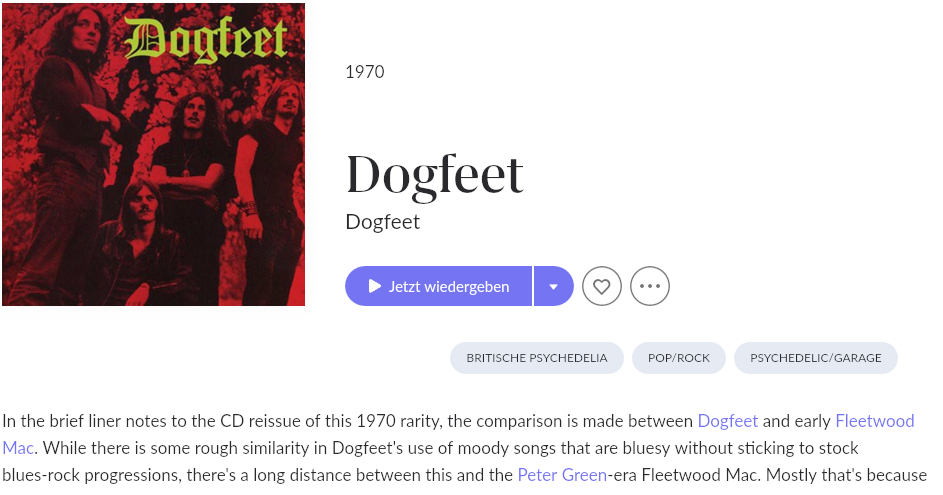Viewport: 943px width, 495px height.
Task: Select the Britische Psychedelia genre tag
Action: coord(536,358)
